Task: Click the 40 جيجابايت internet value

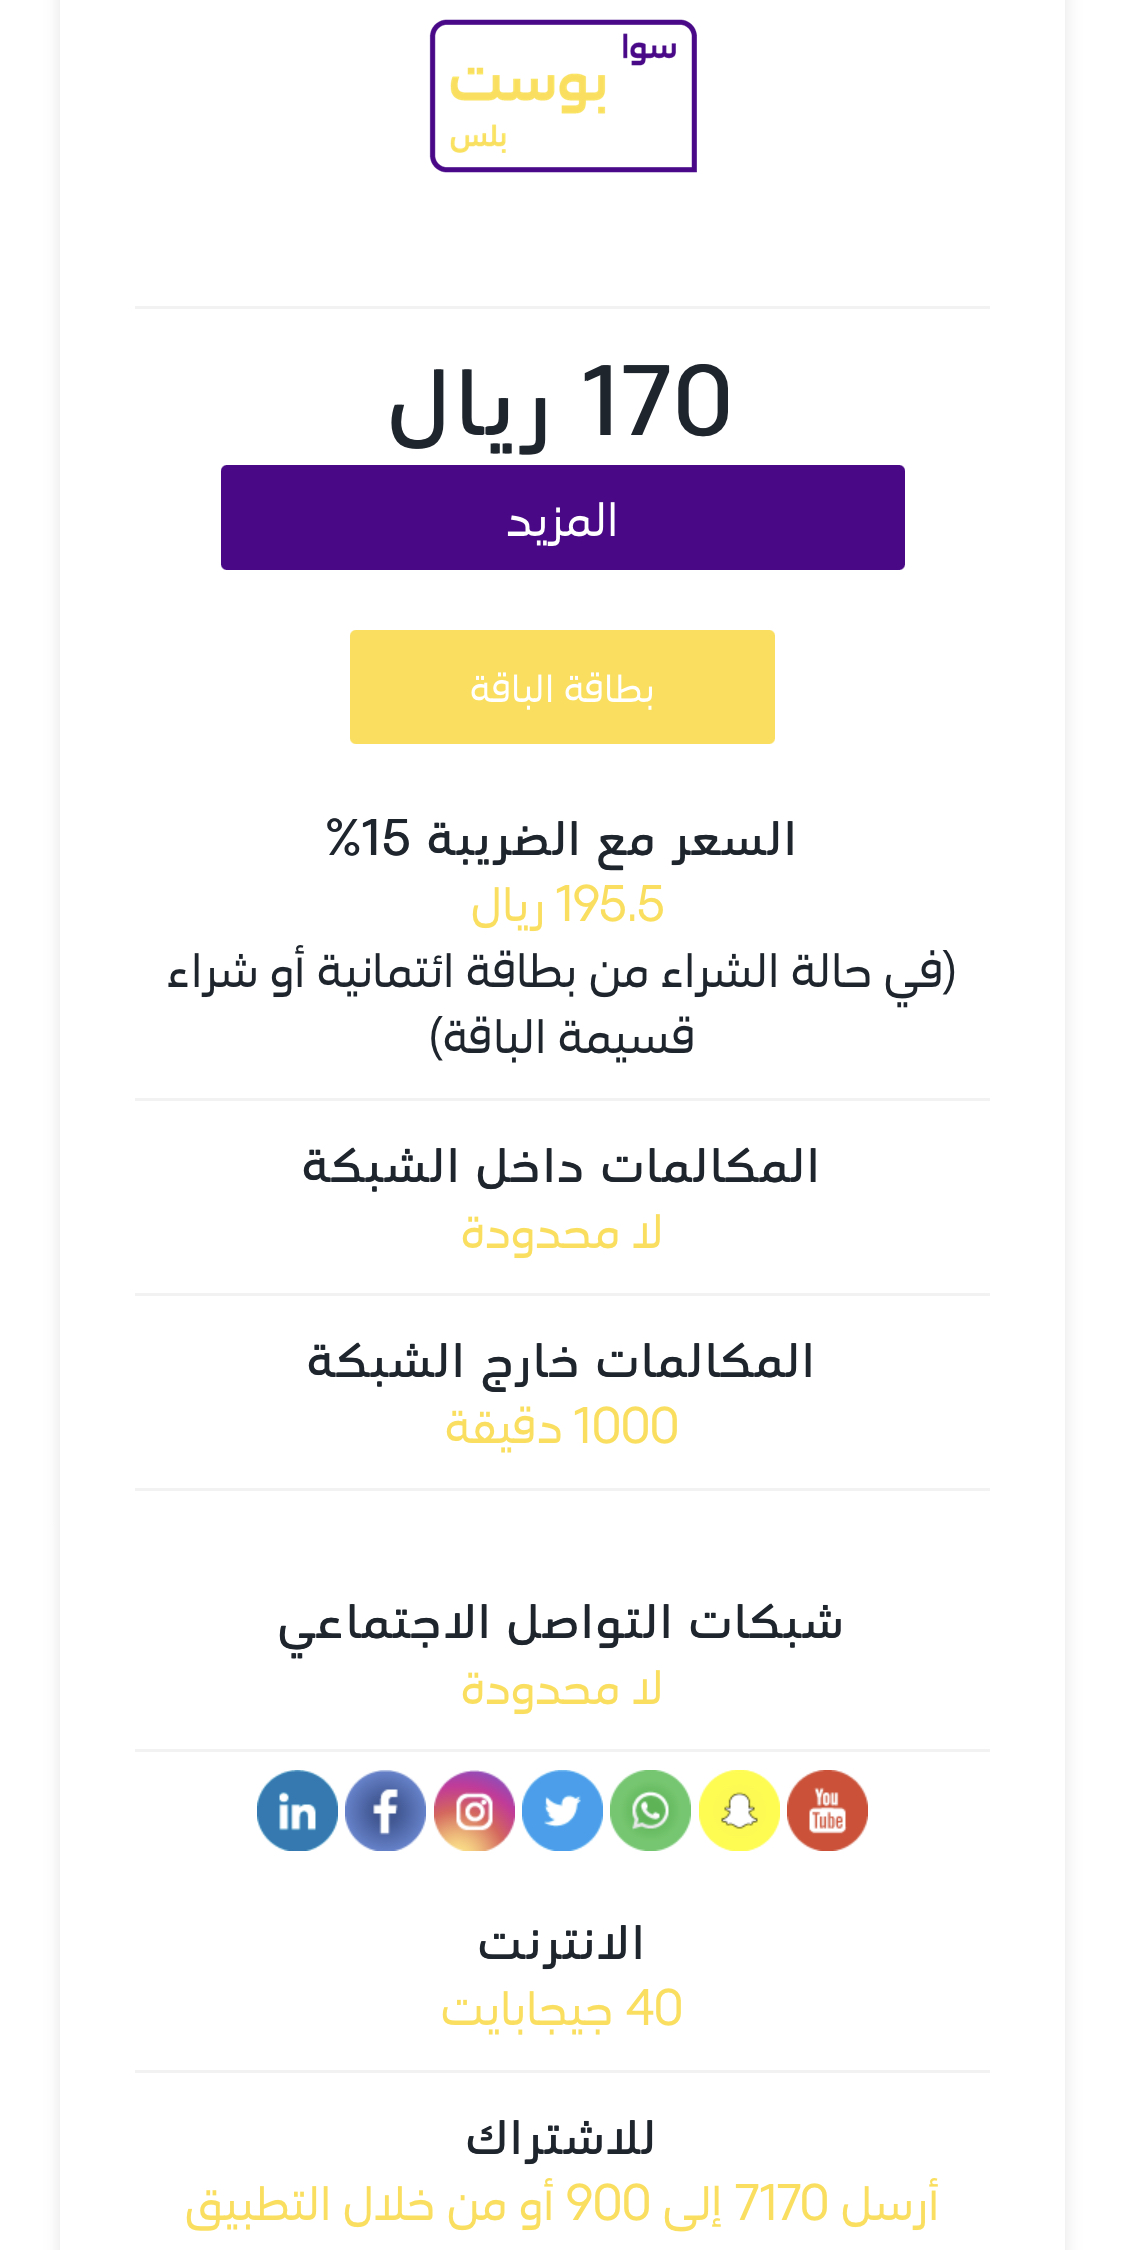Action: point(561,2009)
